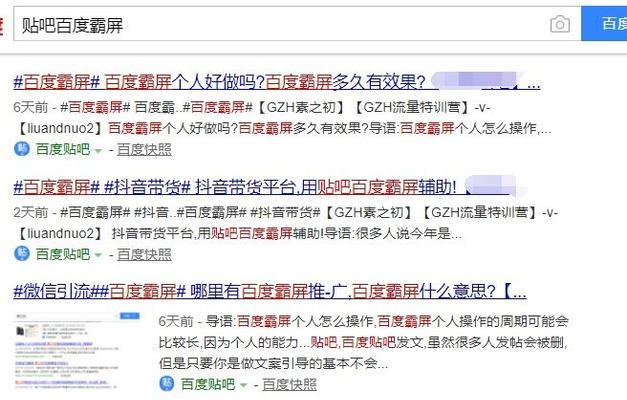Click thumbnail image of 微信引流 result

[78, 351]
